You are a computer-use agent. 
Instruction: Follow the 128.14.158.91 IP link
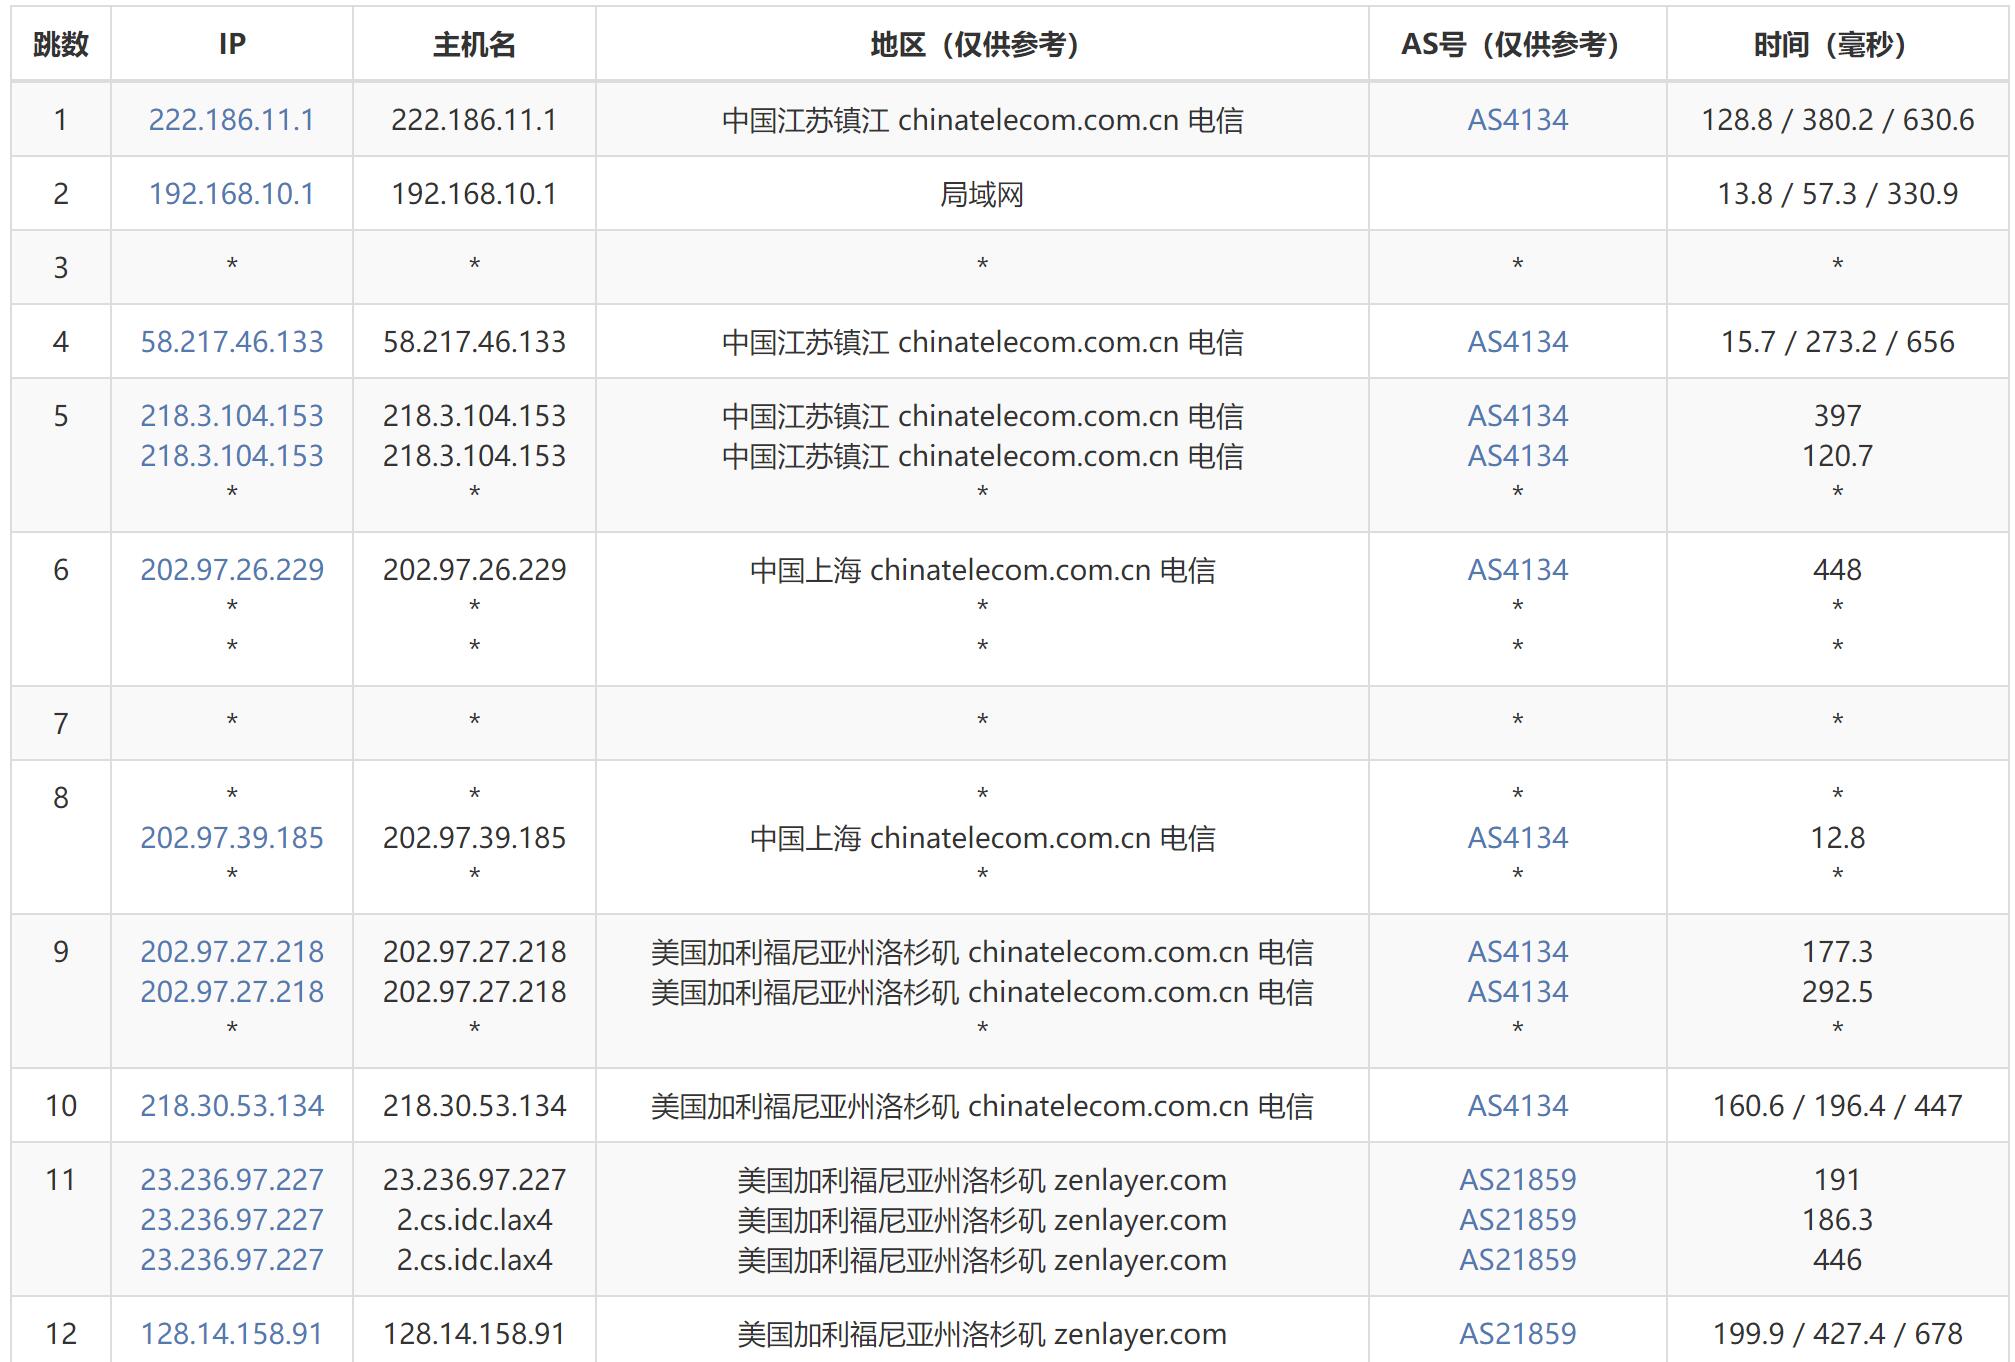coord(231,1334)
